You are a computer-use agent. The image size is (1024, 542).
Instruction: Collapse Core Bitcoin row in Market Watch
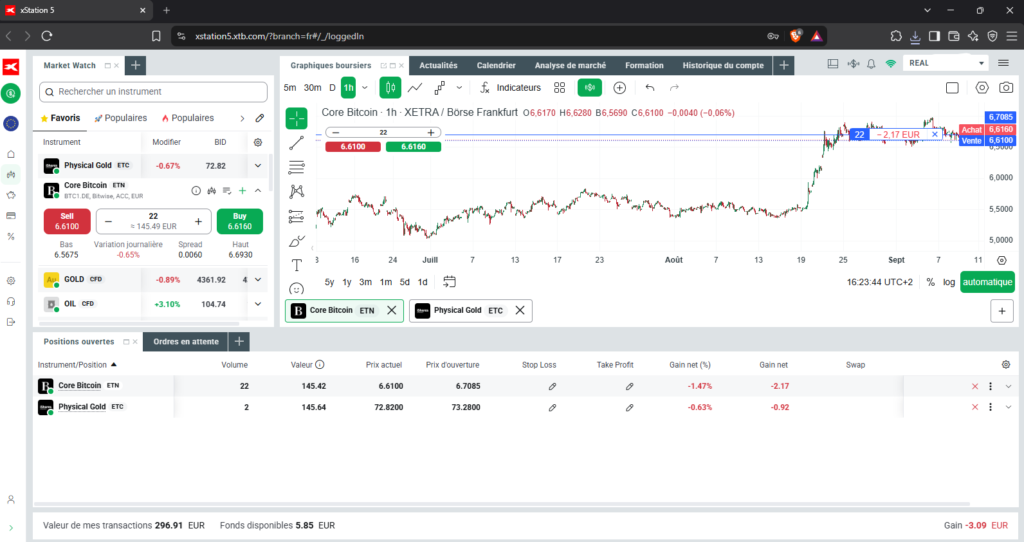[258, 191]
